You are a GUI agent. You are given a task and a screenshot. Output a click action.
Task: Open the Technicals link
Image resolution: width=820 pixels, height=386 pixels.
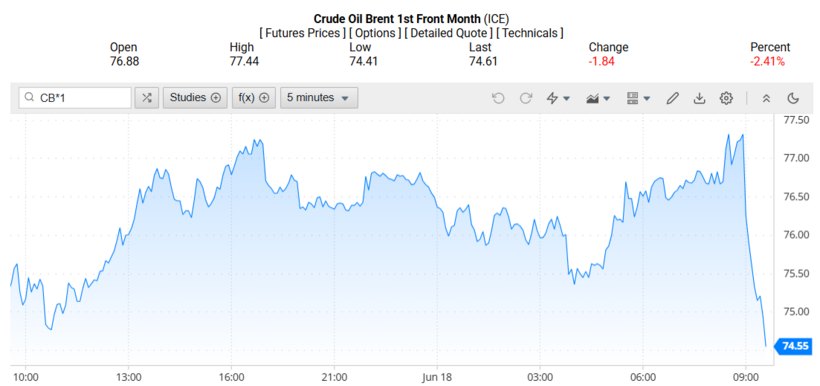529,33
